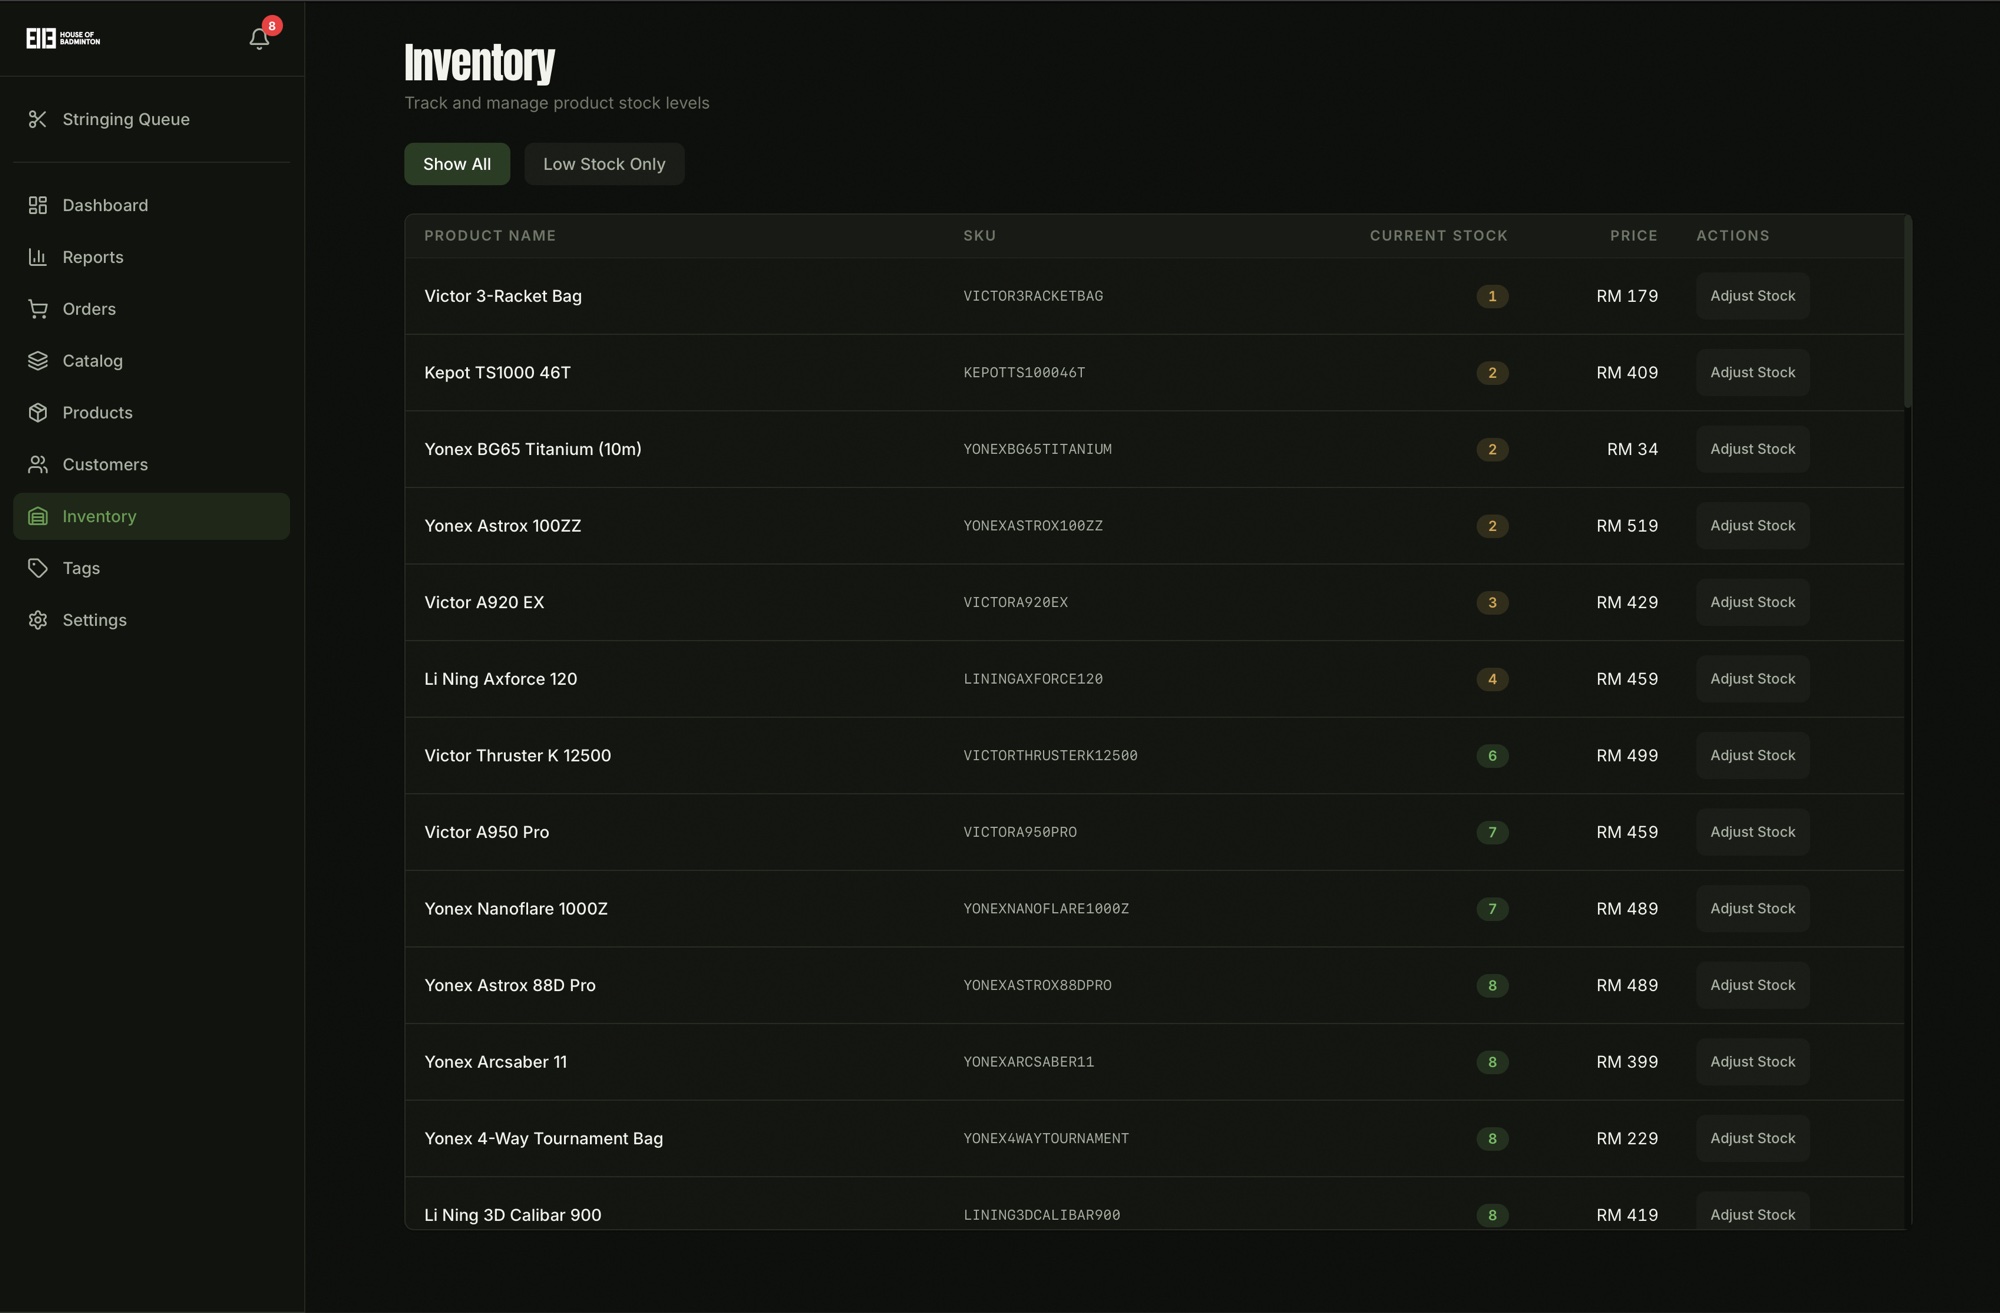Click price RM 229

1627,1138
